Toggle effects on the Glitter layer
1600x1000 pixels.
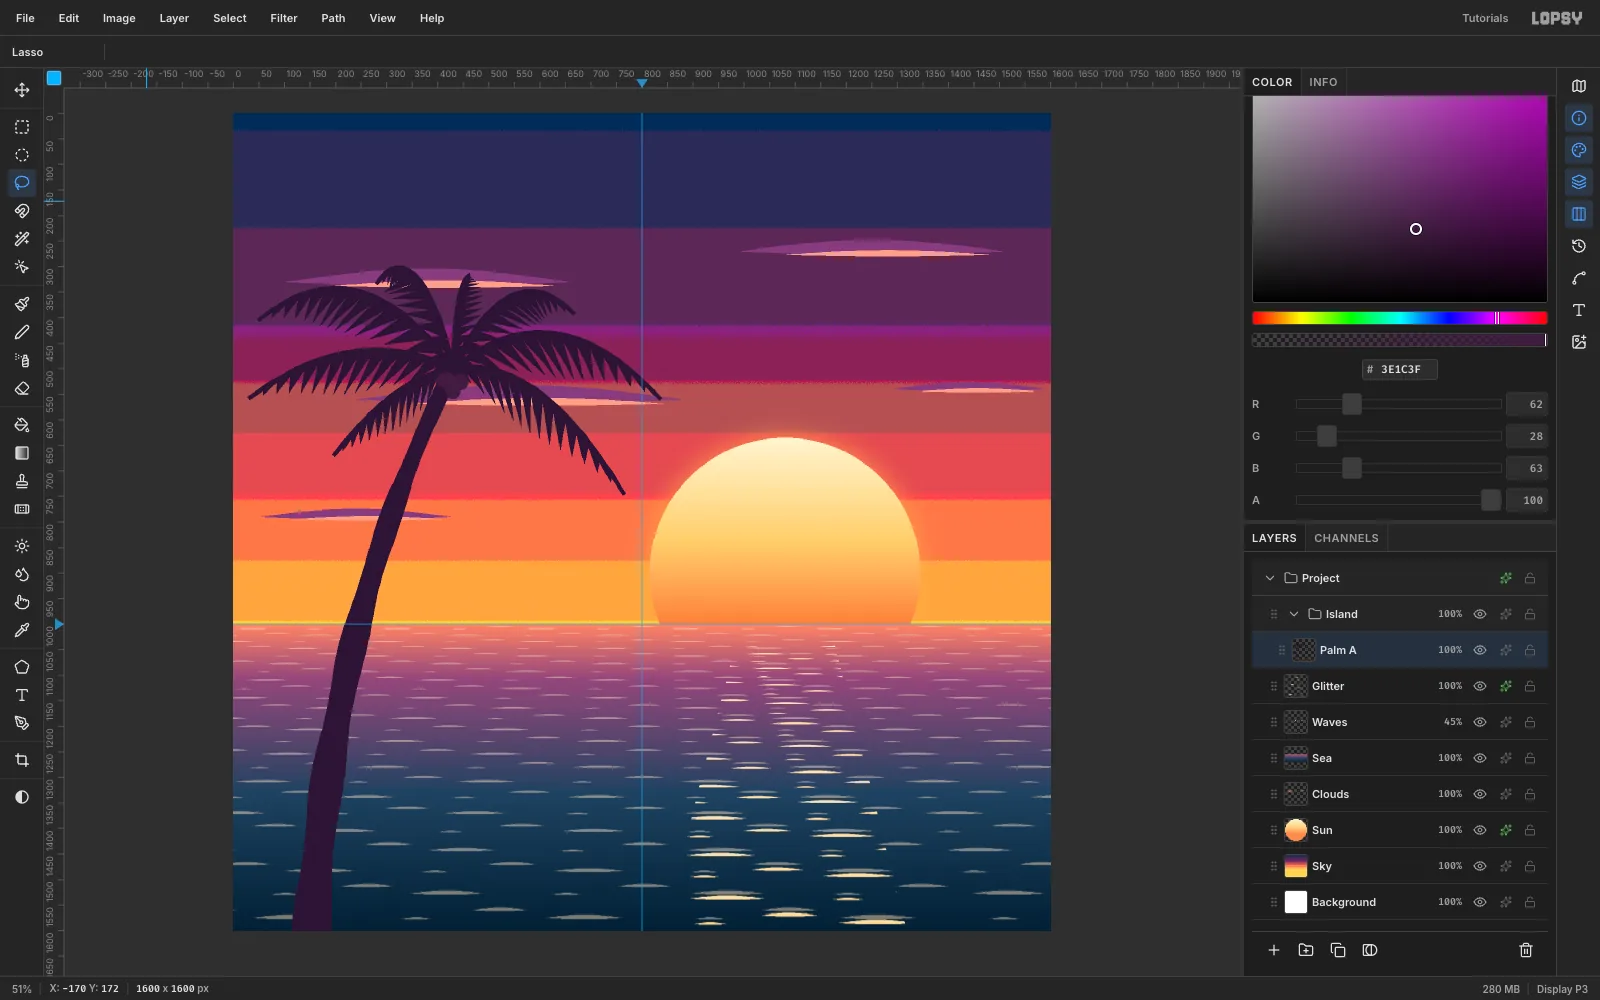1506,686
